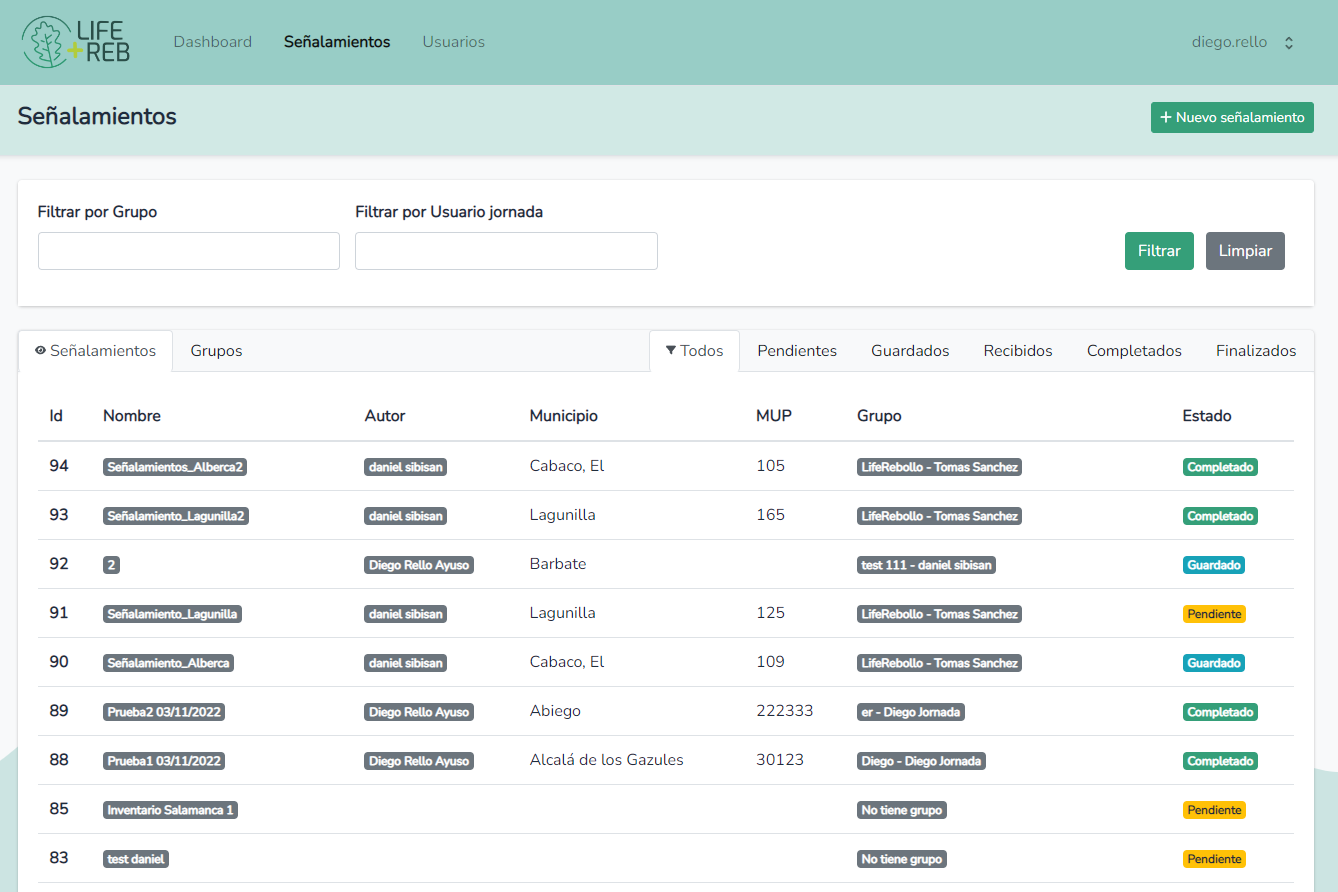Focus the Filtrar por Usuario jornada field
The image size is (1338, 892).
click(506, 251)
